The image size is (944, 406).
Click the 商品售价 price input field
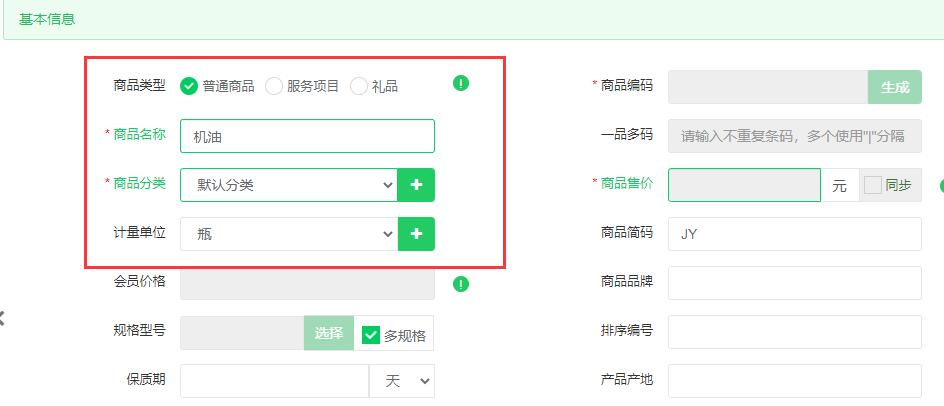coord(744,185)
